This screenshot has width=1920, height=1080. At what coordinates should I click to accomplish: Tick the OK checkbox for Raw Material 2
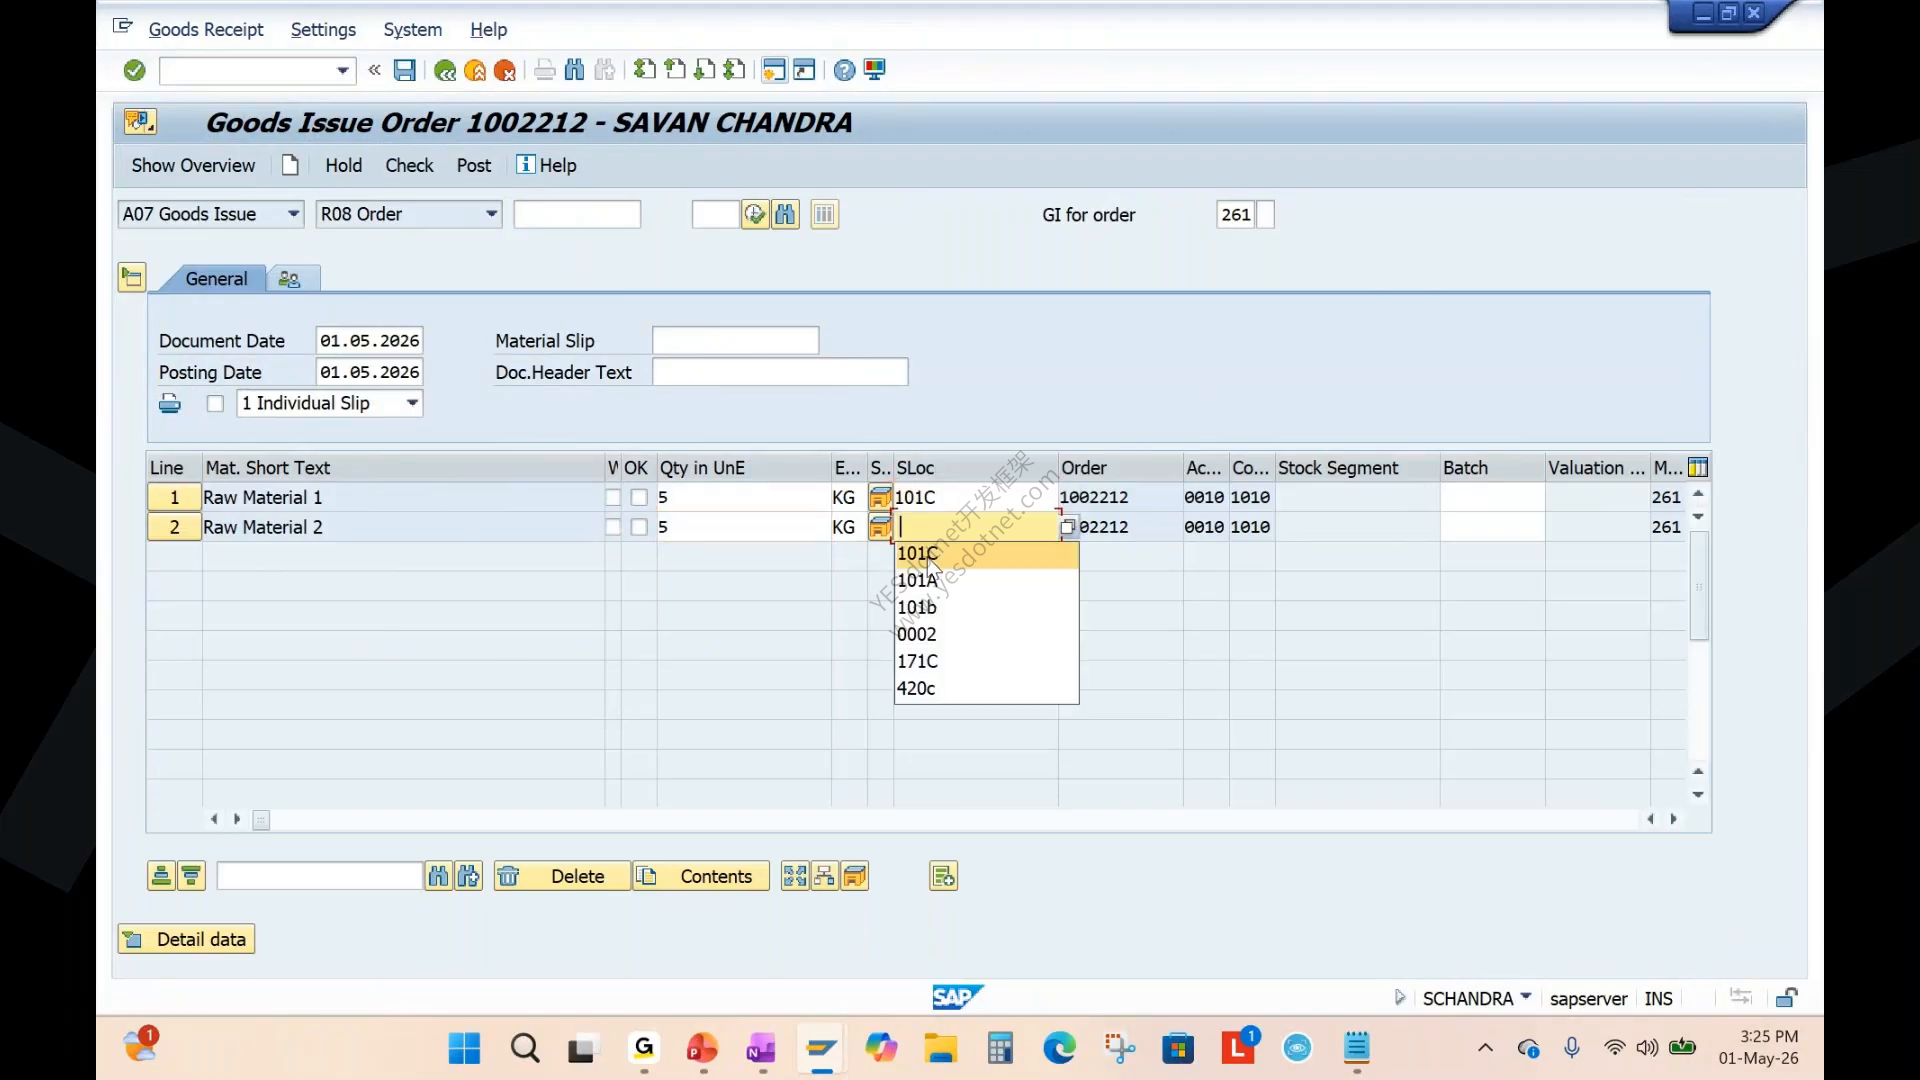639,527
